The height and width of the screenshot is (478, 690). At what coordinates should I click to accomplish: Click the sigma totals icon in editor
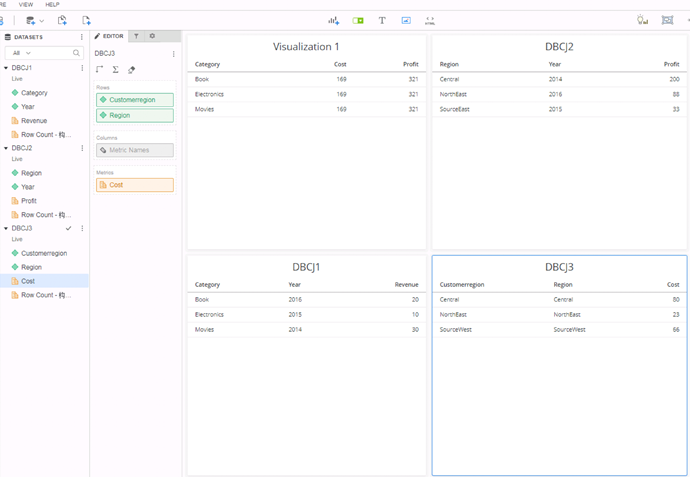[115, 70]
